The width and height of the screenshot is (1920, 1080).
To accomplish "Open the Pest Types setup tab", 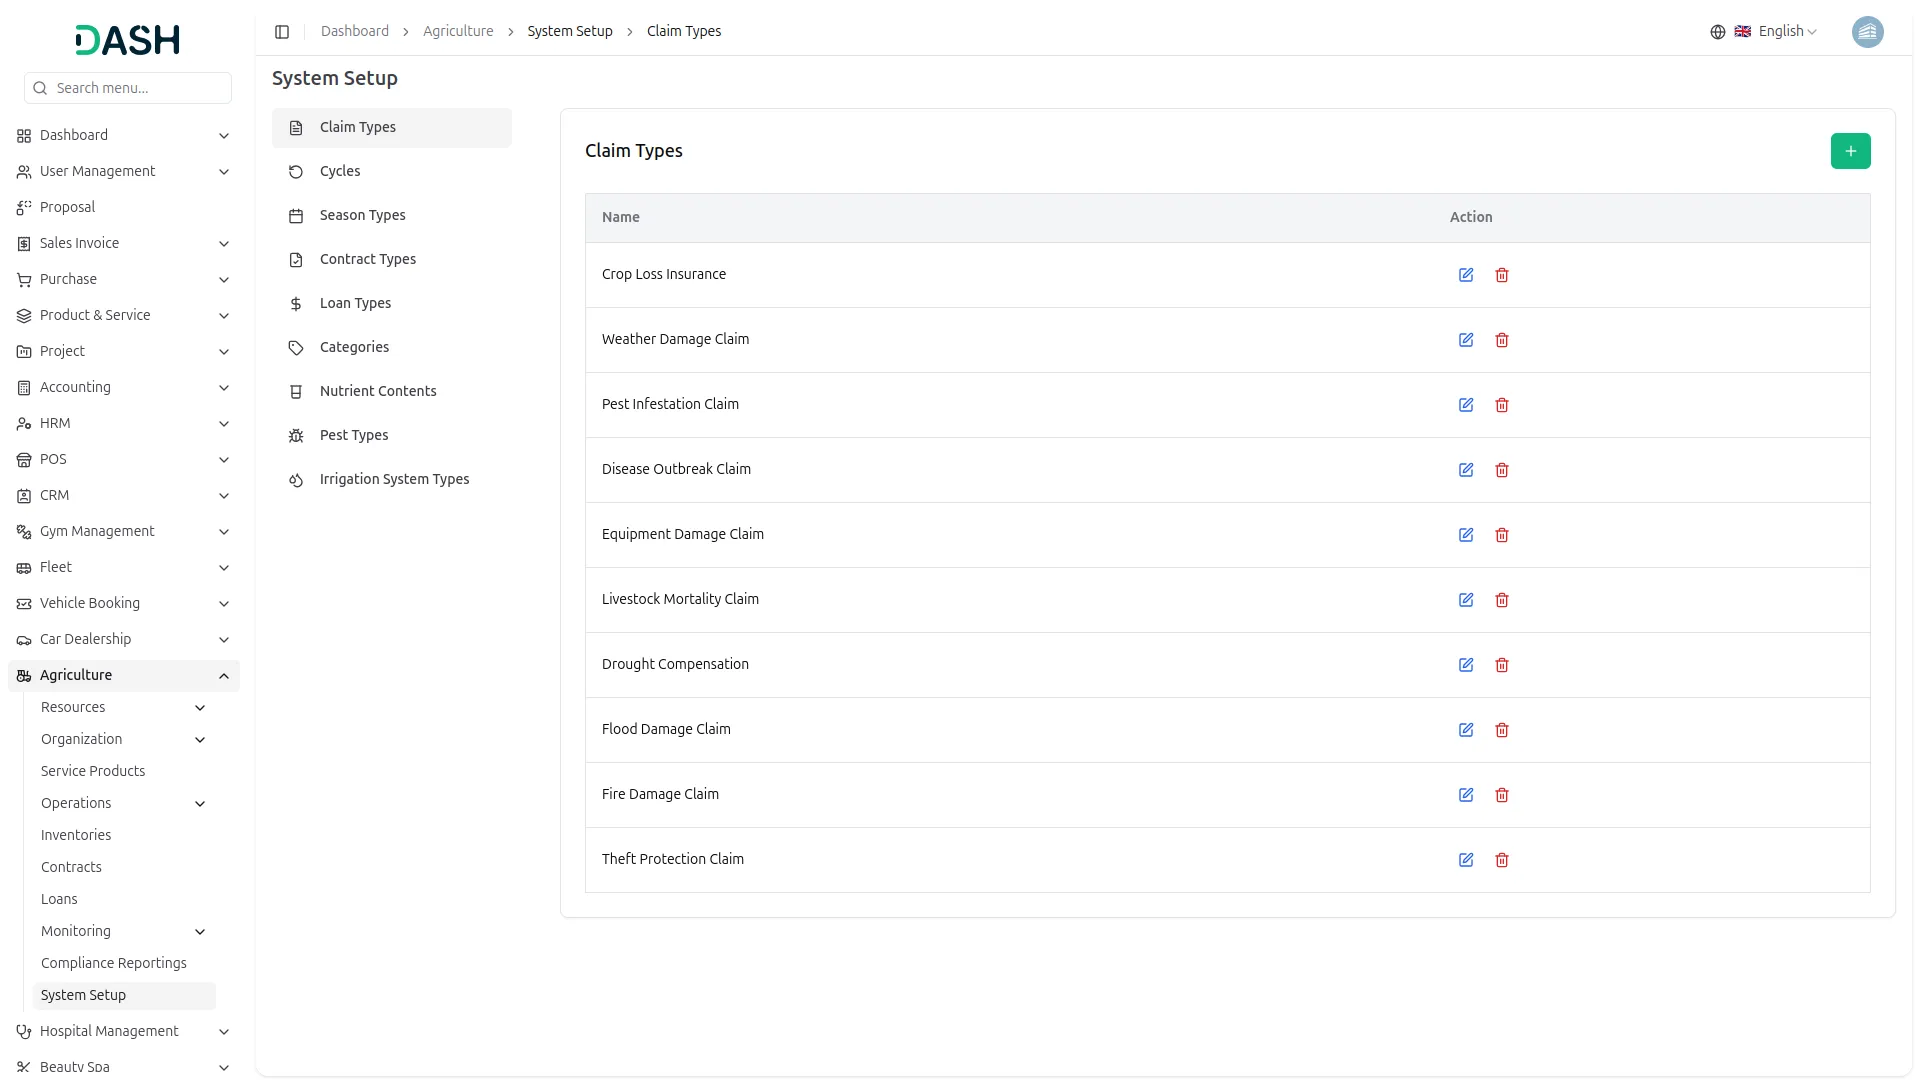I will [354, 436].
